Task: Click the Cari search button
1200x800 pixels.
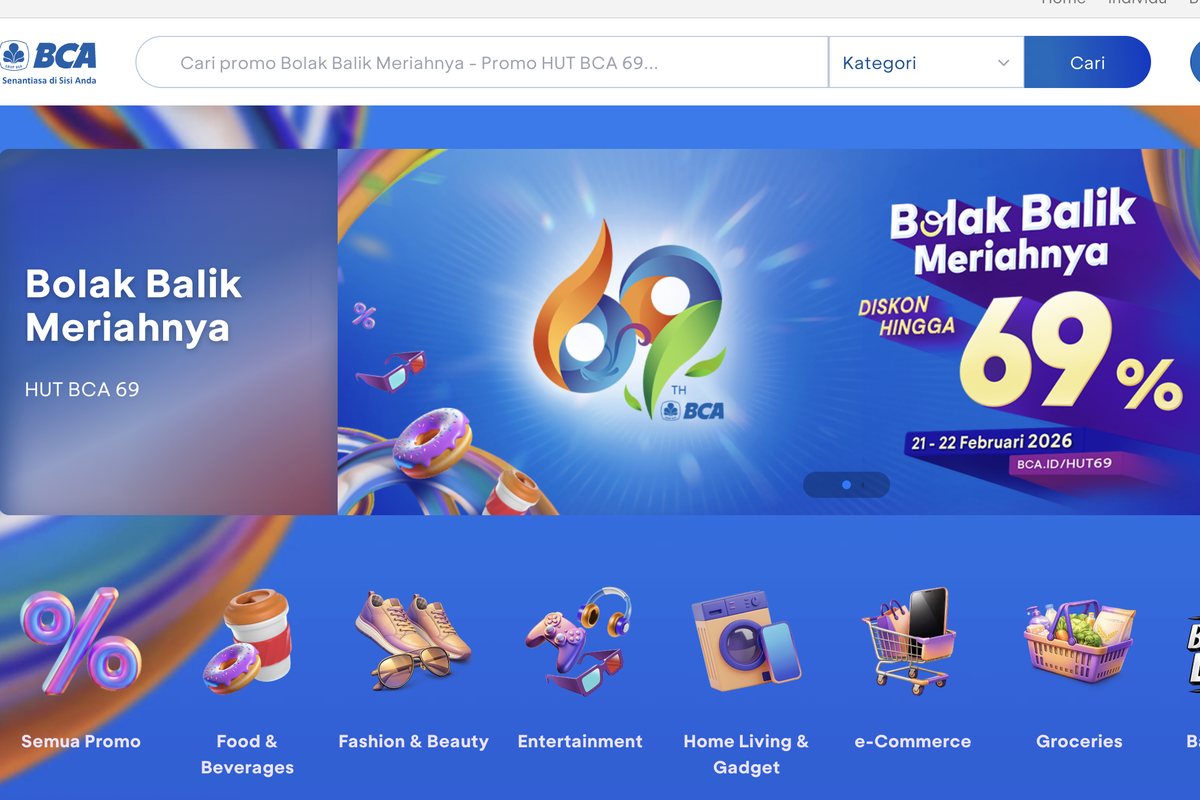Action: pos(1087,63)
